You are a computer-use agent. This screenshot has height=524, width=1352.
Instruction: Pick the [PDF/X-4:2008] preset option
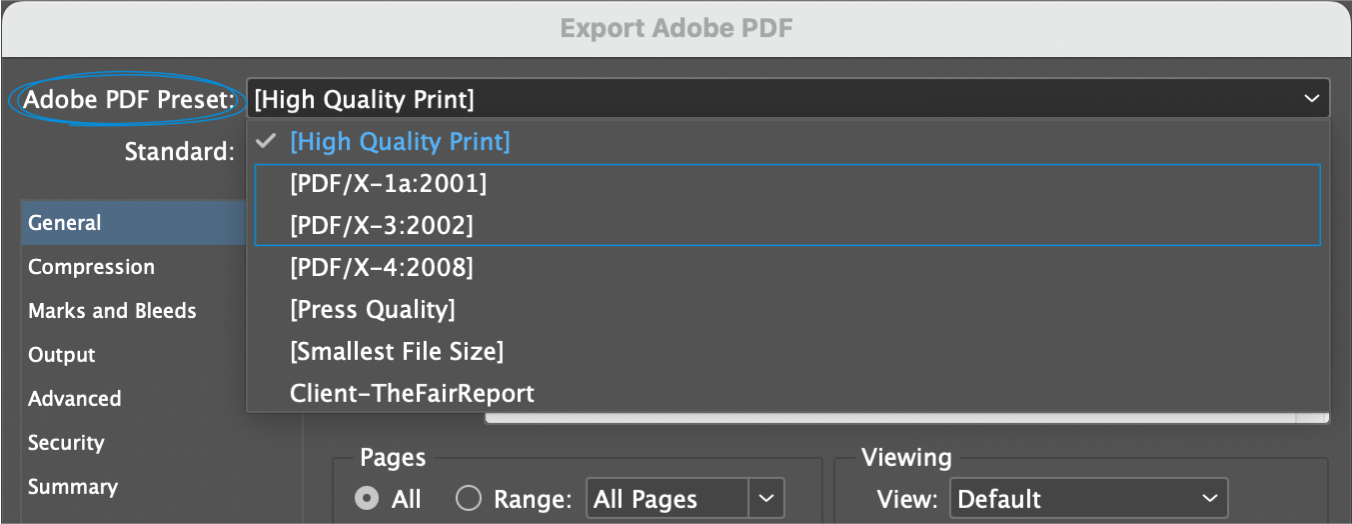point(381,268)
